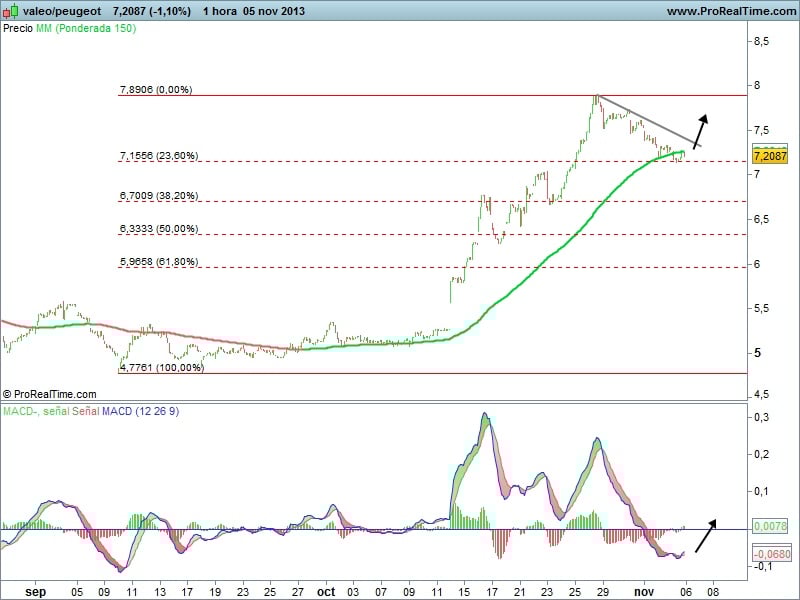Open the www.ProRealTime.com link

[x=731, y=11]
